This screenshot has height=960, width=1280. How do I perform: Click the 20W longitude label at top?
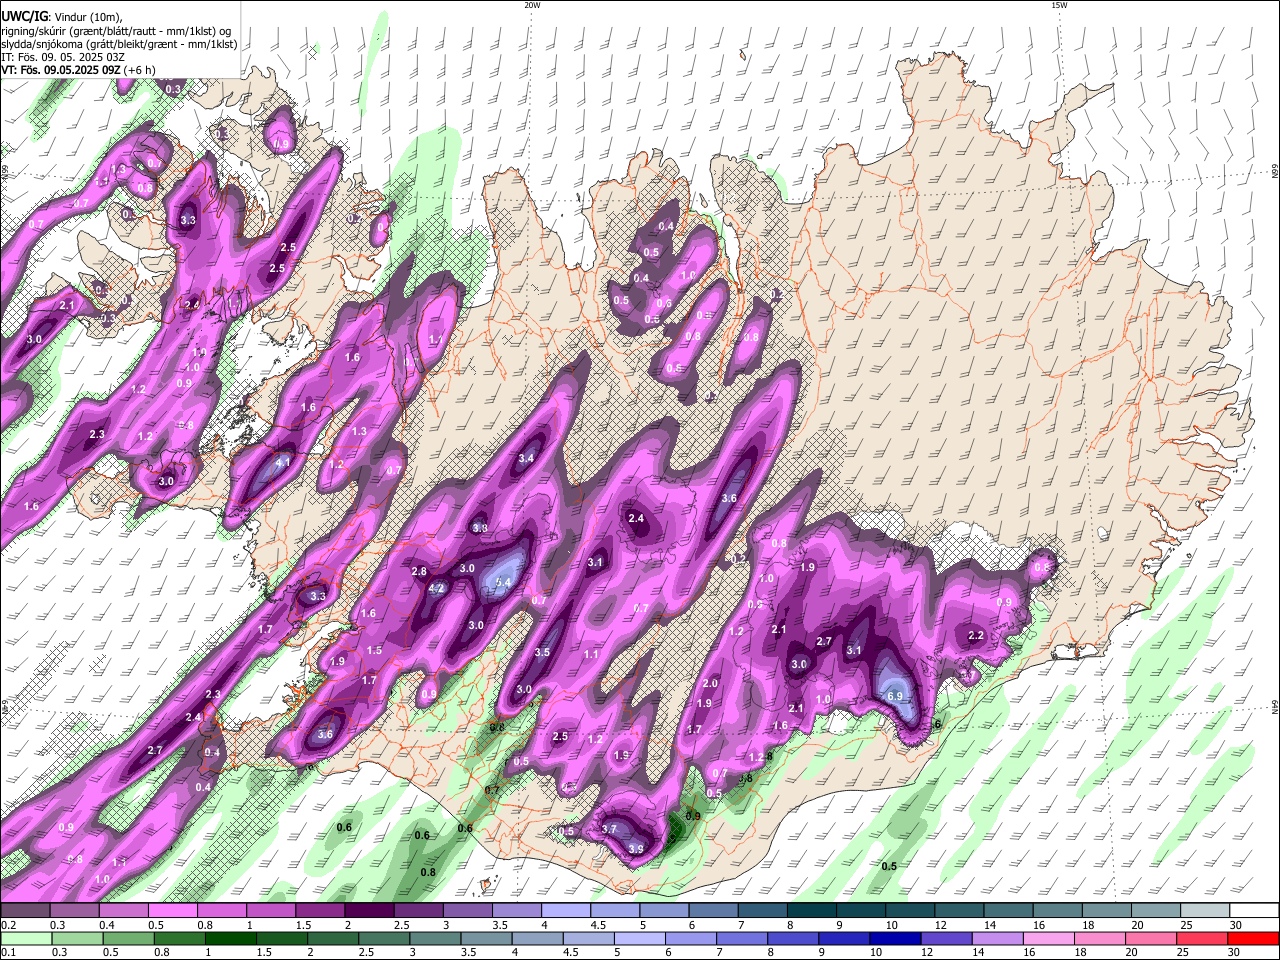[x=532, y=5]
